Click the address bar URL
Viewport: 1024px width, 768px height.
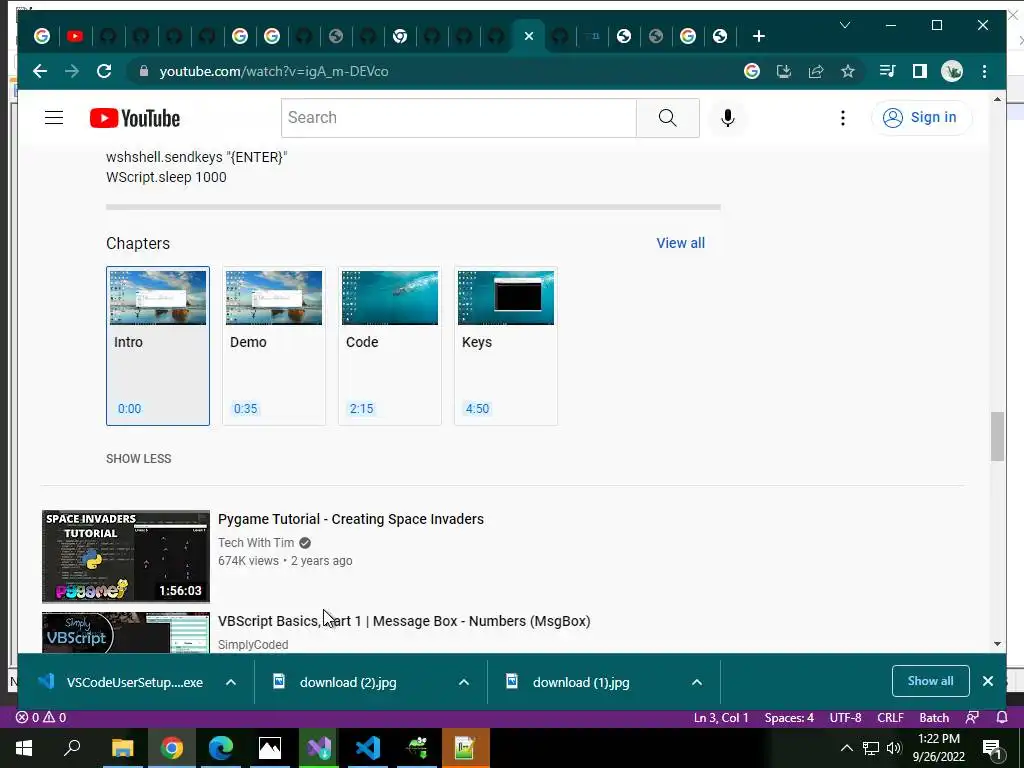pos(274,71)
